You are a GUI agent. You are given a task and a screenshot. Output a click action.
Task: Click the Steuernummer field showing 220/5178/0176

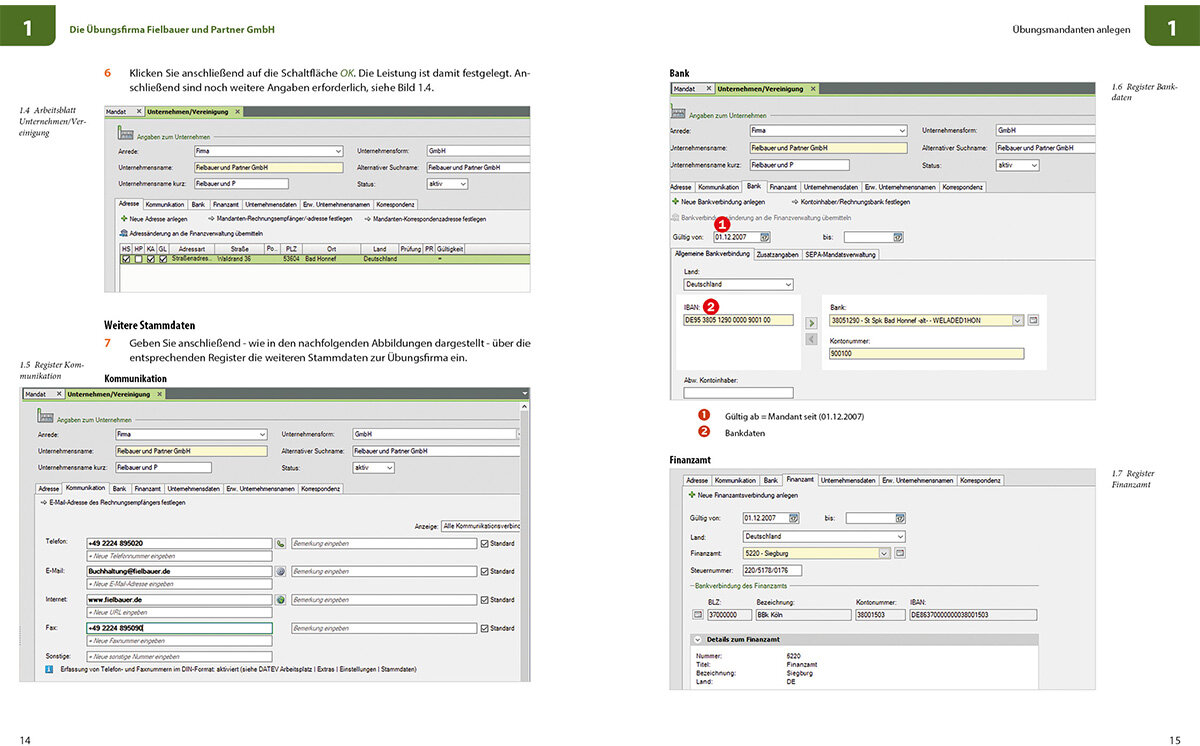coord(772,570)
